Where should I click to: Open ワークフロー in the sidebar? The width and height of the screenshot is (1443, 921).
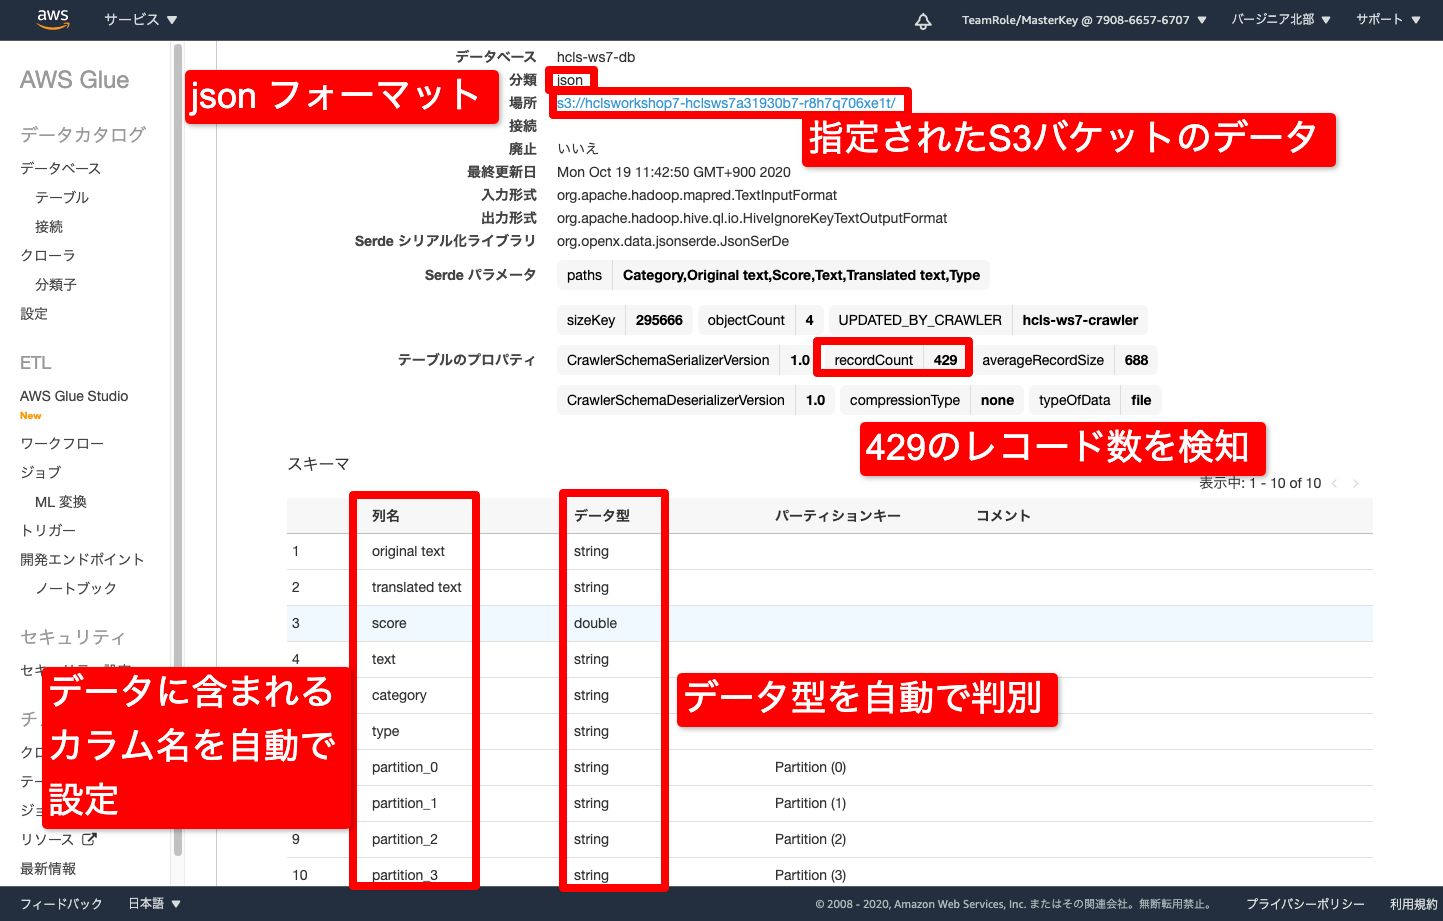[62, 443]
